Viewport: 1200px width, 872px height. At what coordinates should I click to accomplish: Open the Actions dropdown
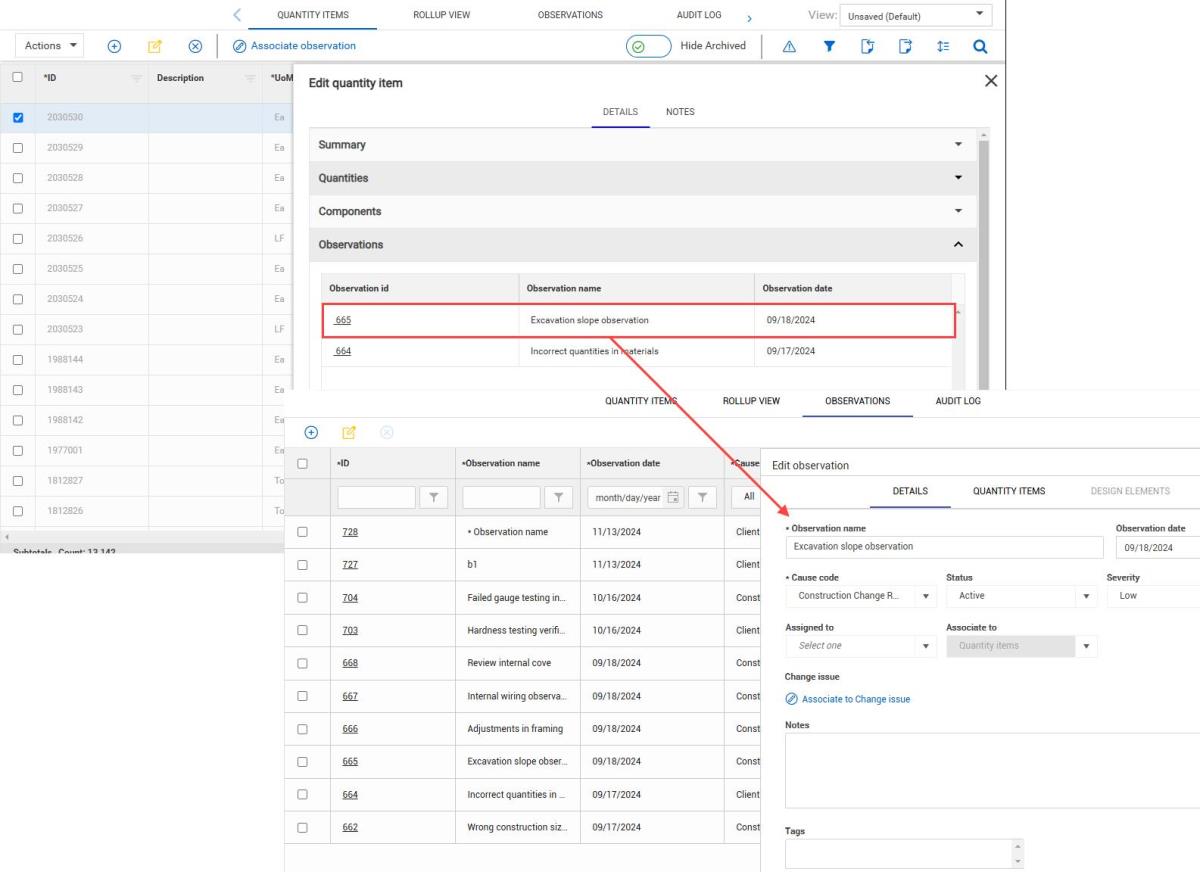[x=53, y=46]
